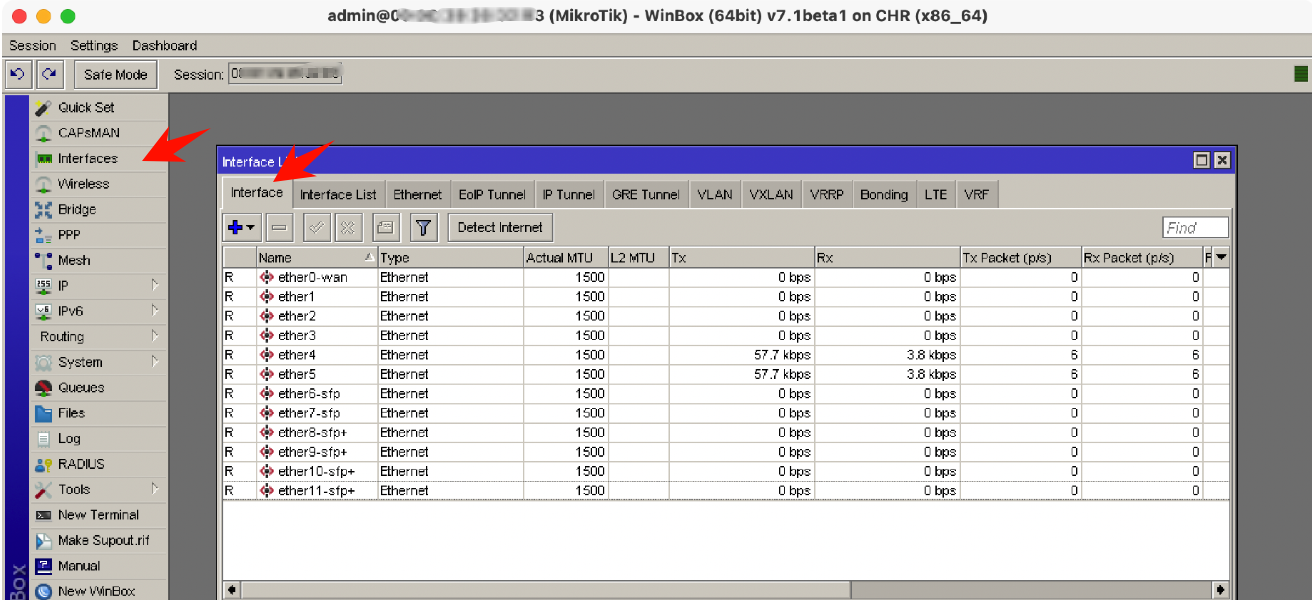Sort the table by Name column

pos(317,258)
